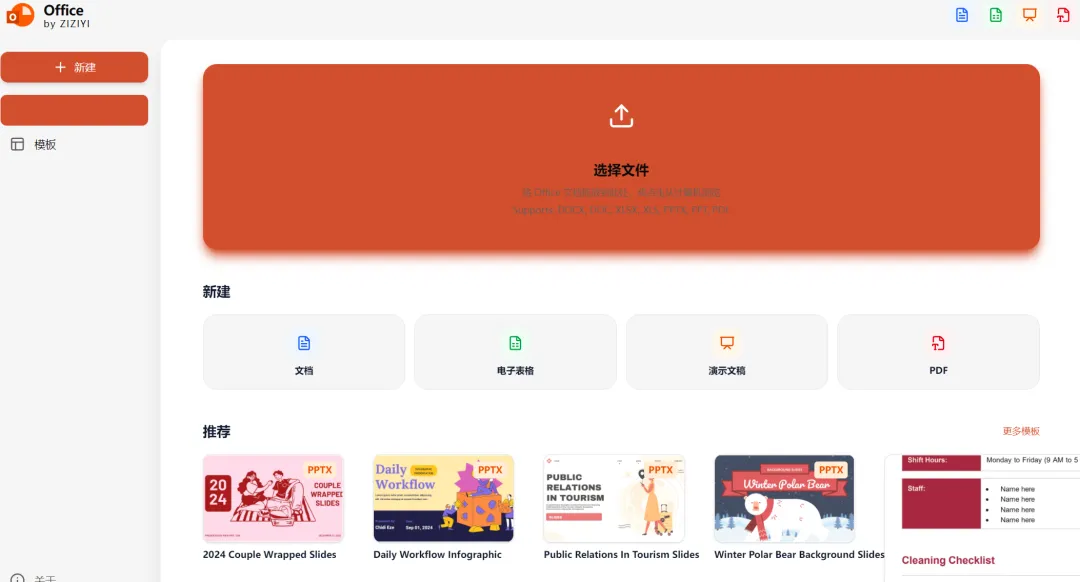Click the green spreadsheet icon in top bar
Screen dimensions: 1080x582
point(995,15)
